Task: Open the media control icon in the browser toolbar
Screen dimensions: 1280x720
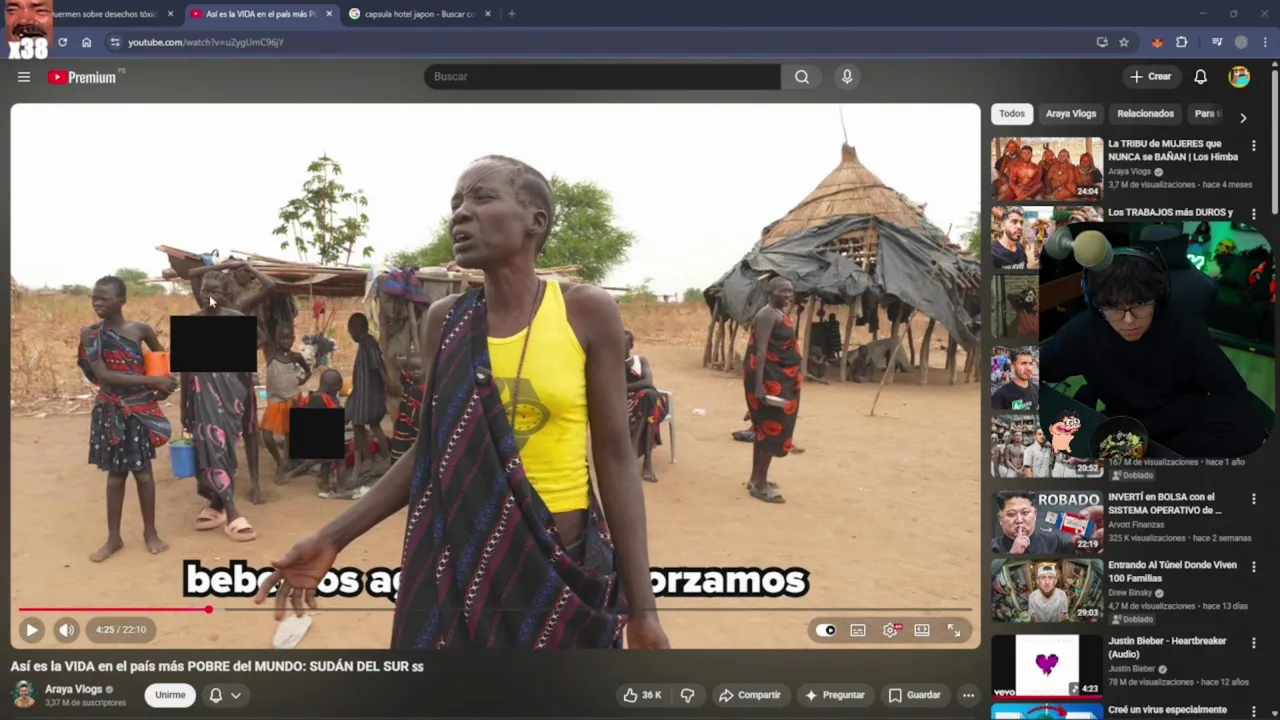Action: [1217, 42]
